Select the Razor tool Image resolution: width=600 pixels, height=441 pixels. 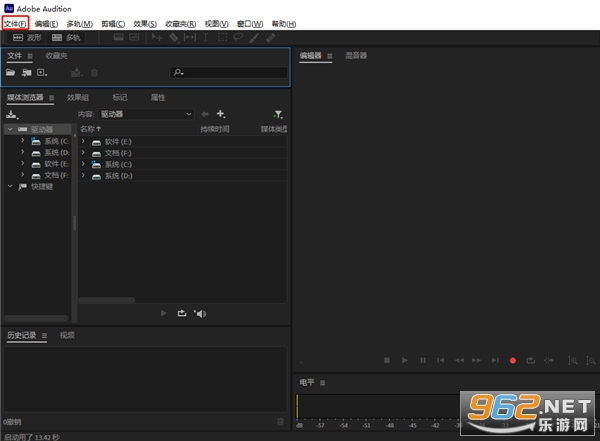[x=174, y=37]
